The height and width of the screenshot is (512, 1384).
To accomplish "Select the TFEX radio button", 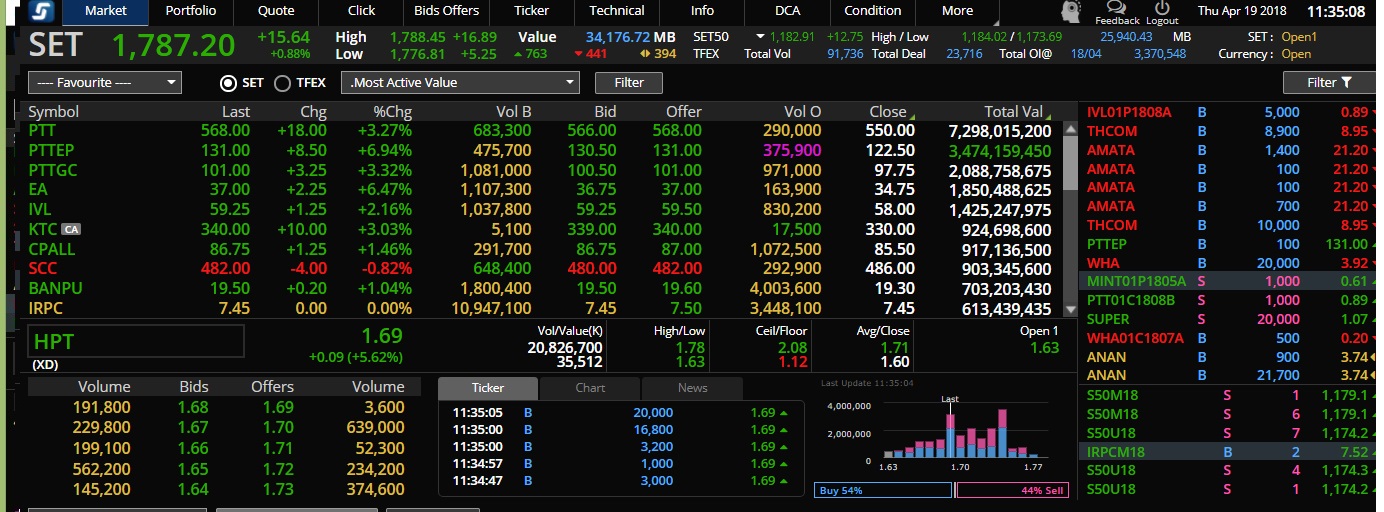I will [x=282, y=83].
